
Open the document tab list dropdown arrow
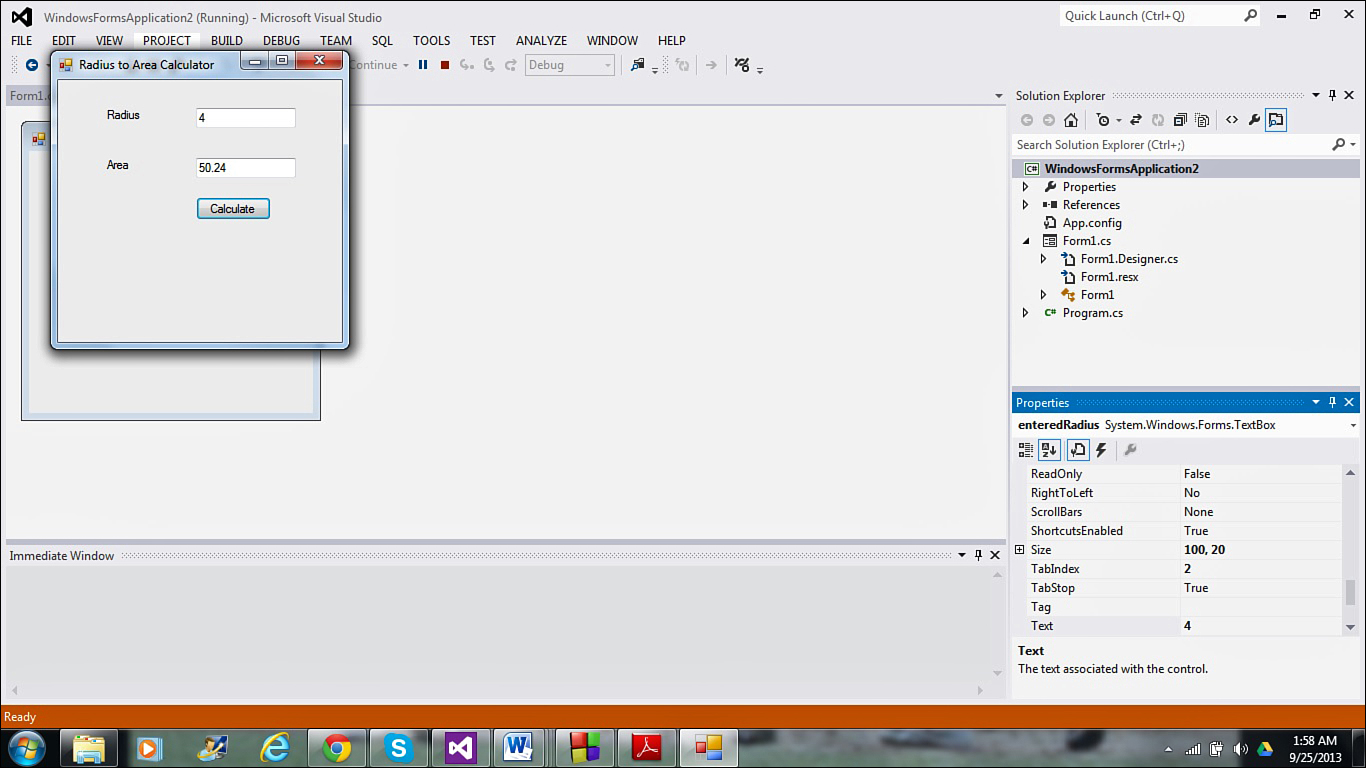point(999,96)
